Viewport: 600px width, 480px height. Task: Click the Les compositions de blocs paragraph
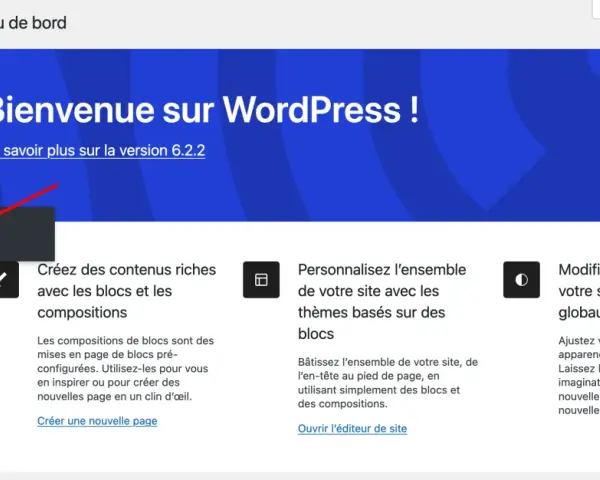coord(126,368)
